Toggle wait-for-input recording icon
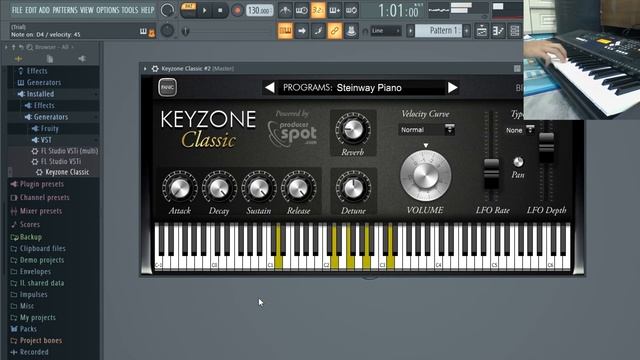Screen dimensions: 640x360 tap(301, 11)
